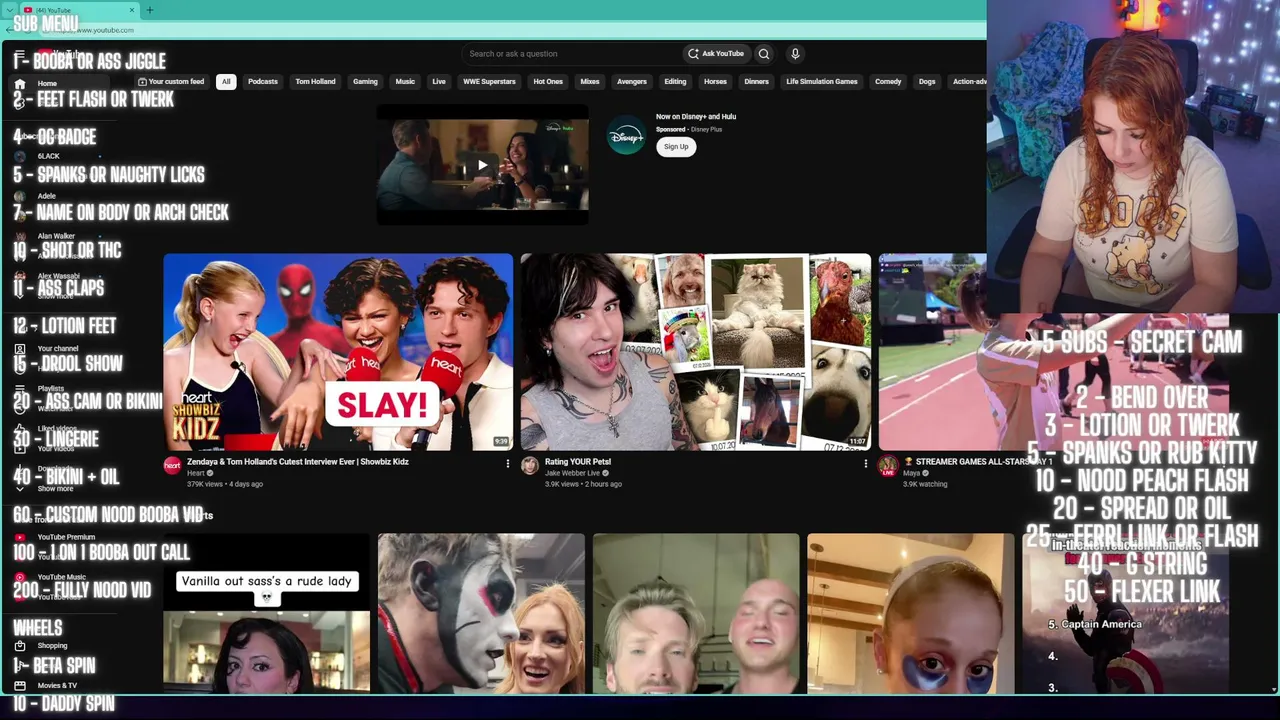The width and height of the screenshot is (1280, 720).
Task: Select the WWE Superstars filter chip
Action: [x=489, y=82]
